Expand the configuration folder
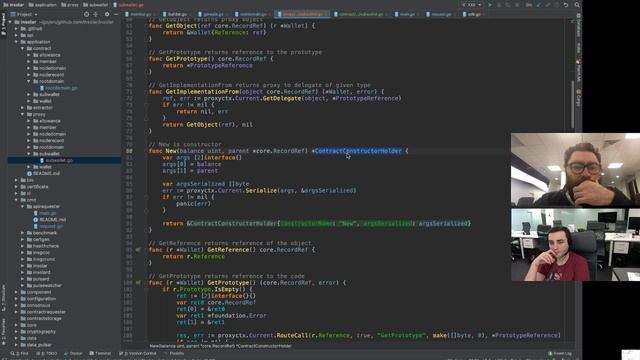 [x=16, y=299]
